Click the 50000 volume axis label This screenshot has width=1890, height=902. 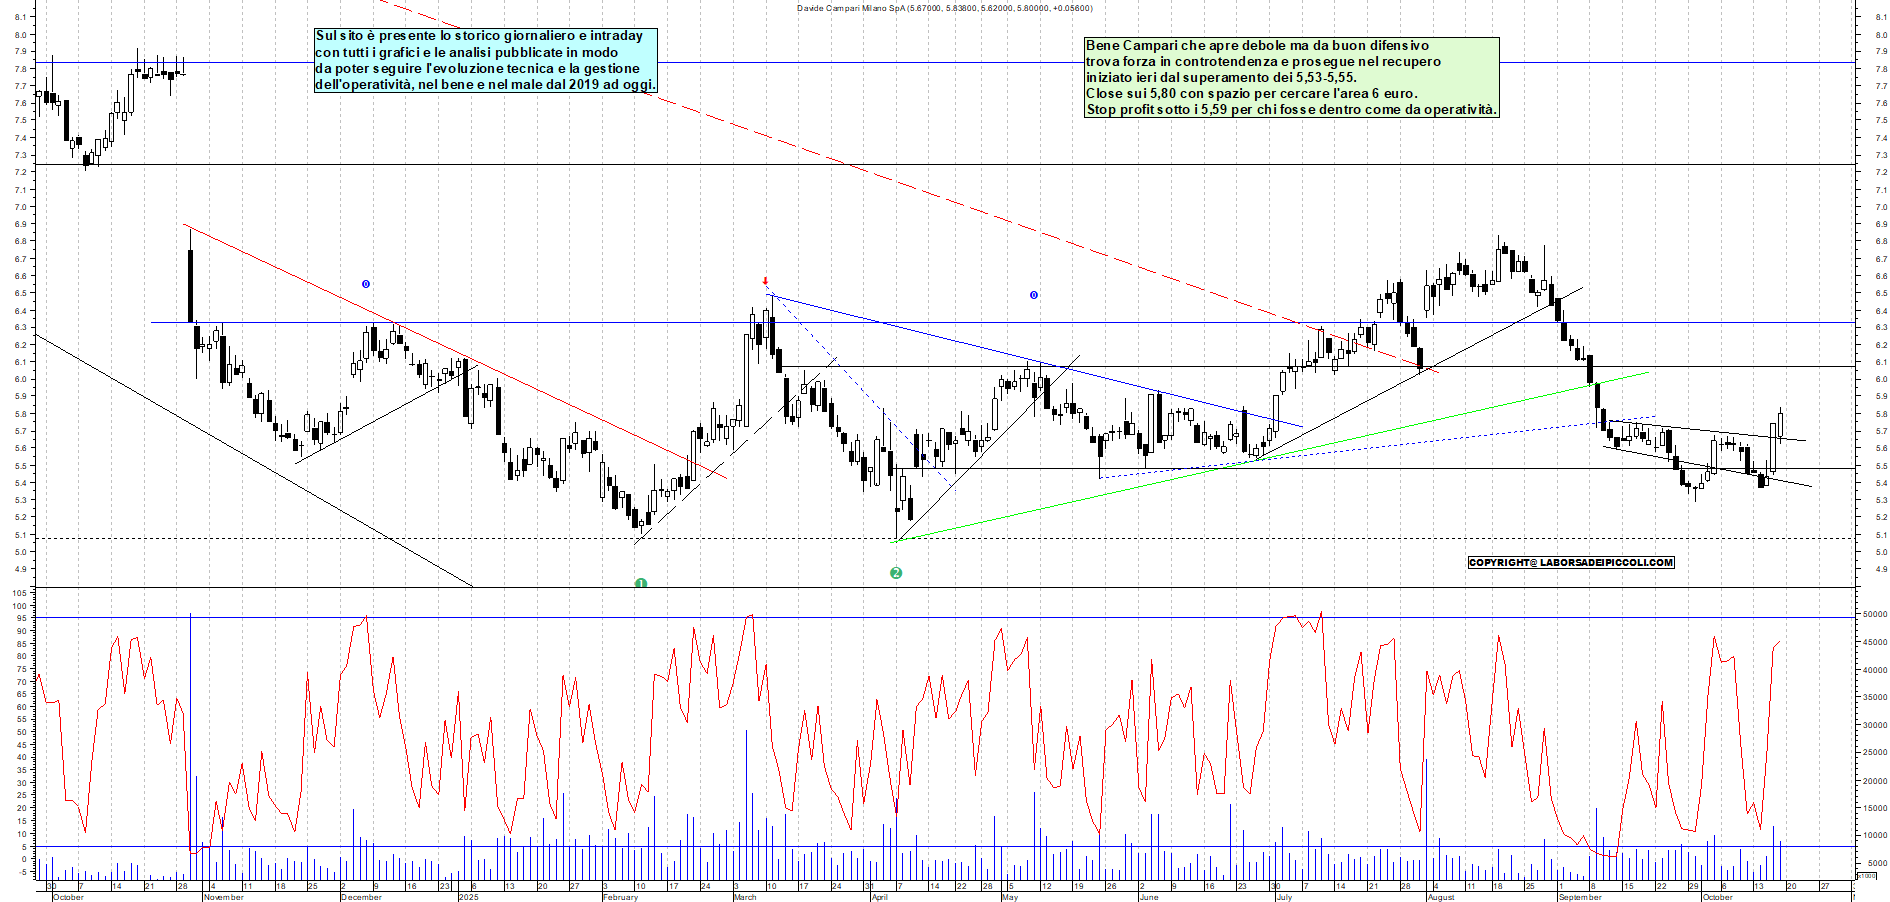click(1873, 615)
